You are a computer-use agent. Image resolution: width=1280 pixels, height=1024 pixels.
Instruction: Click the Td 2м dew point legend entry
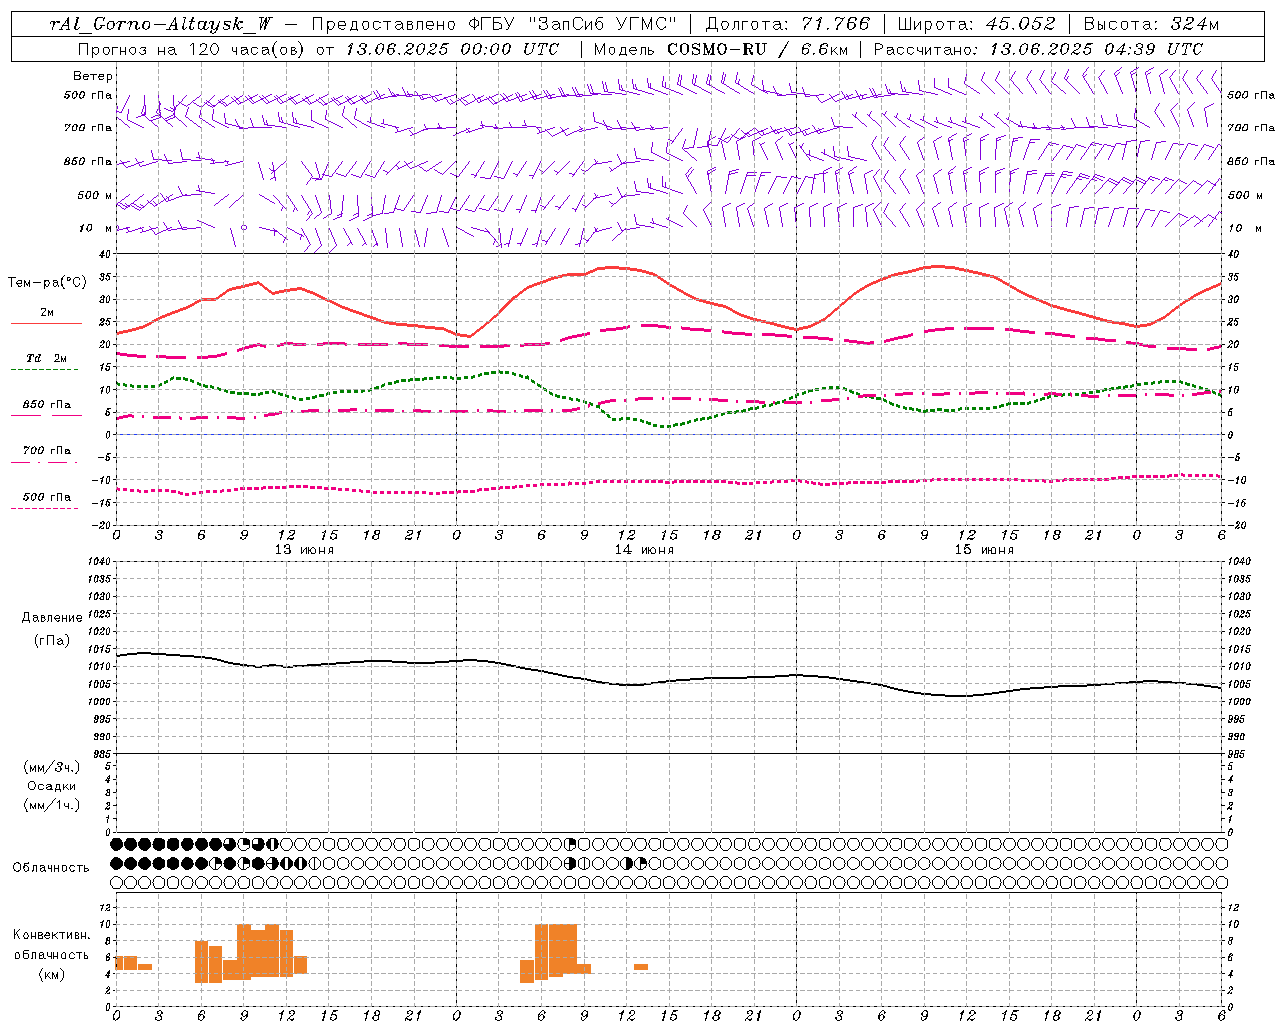click(47, 358)
